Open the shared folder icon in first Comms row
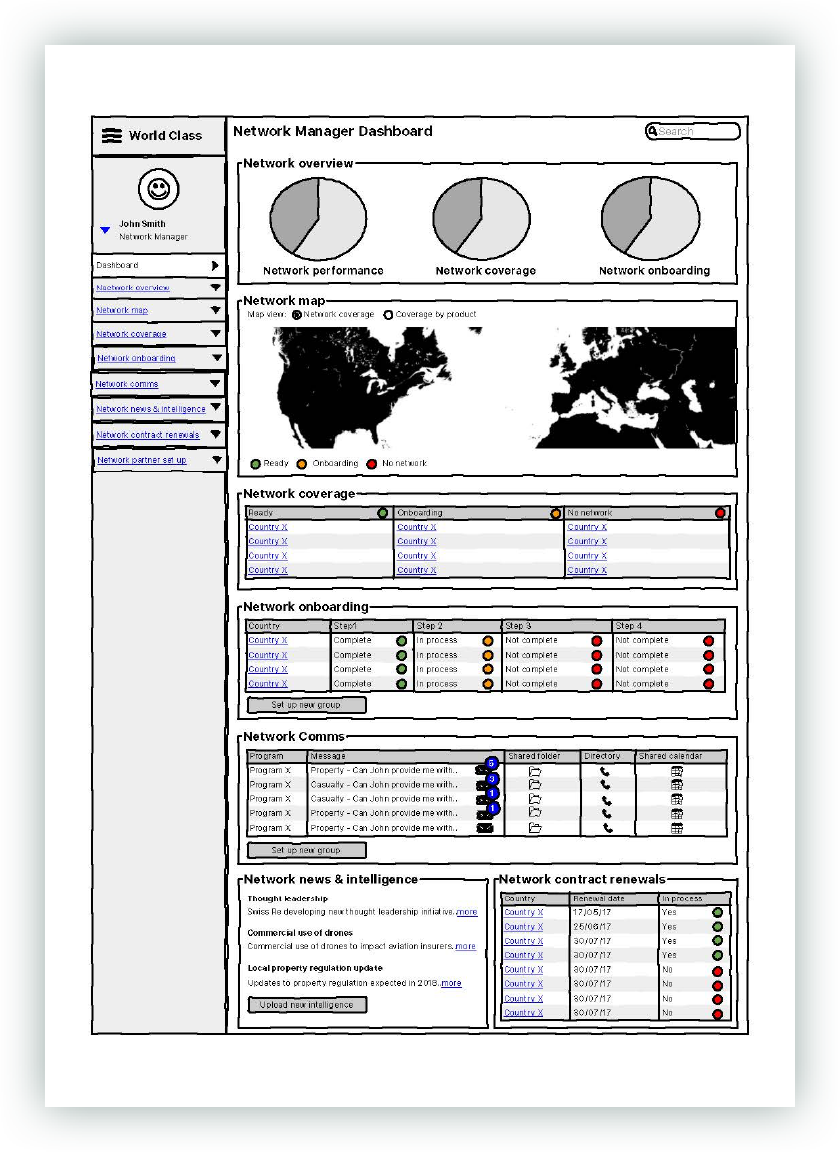The image size is (840, 1152). (x=535, y=771)
